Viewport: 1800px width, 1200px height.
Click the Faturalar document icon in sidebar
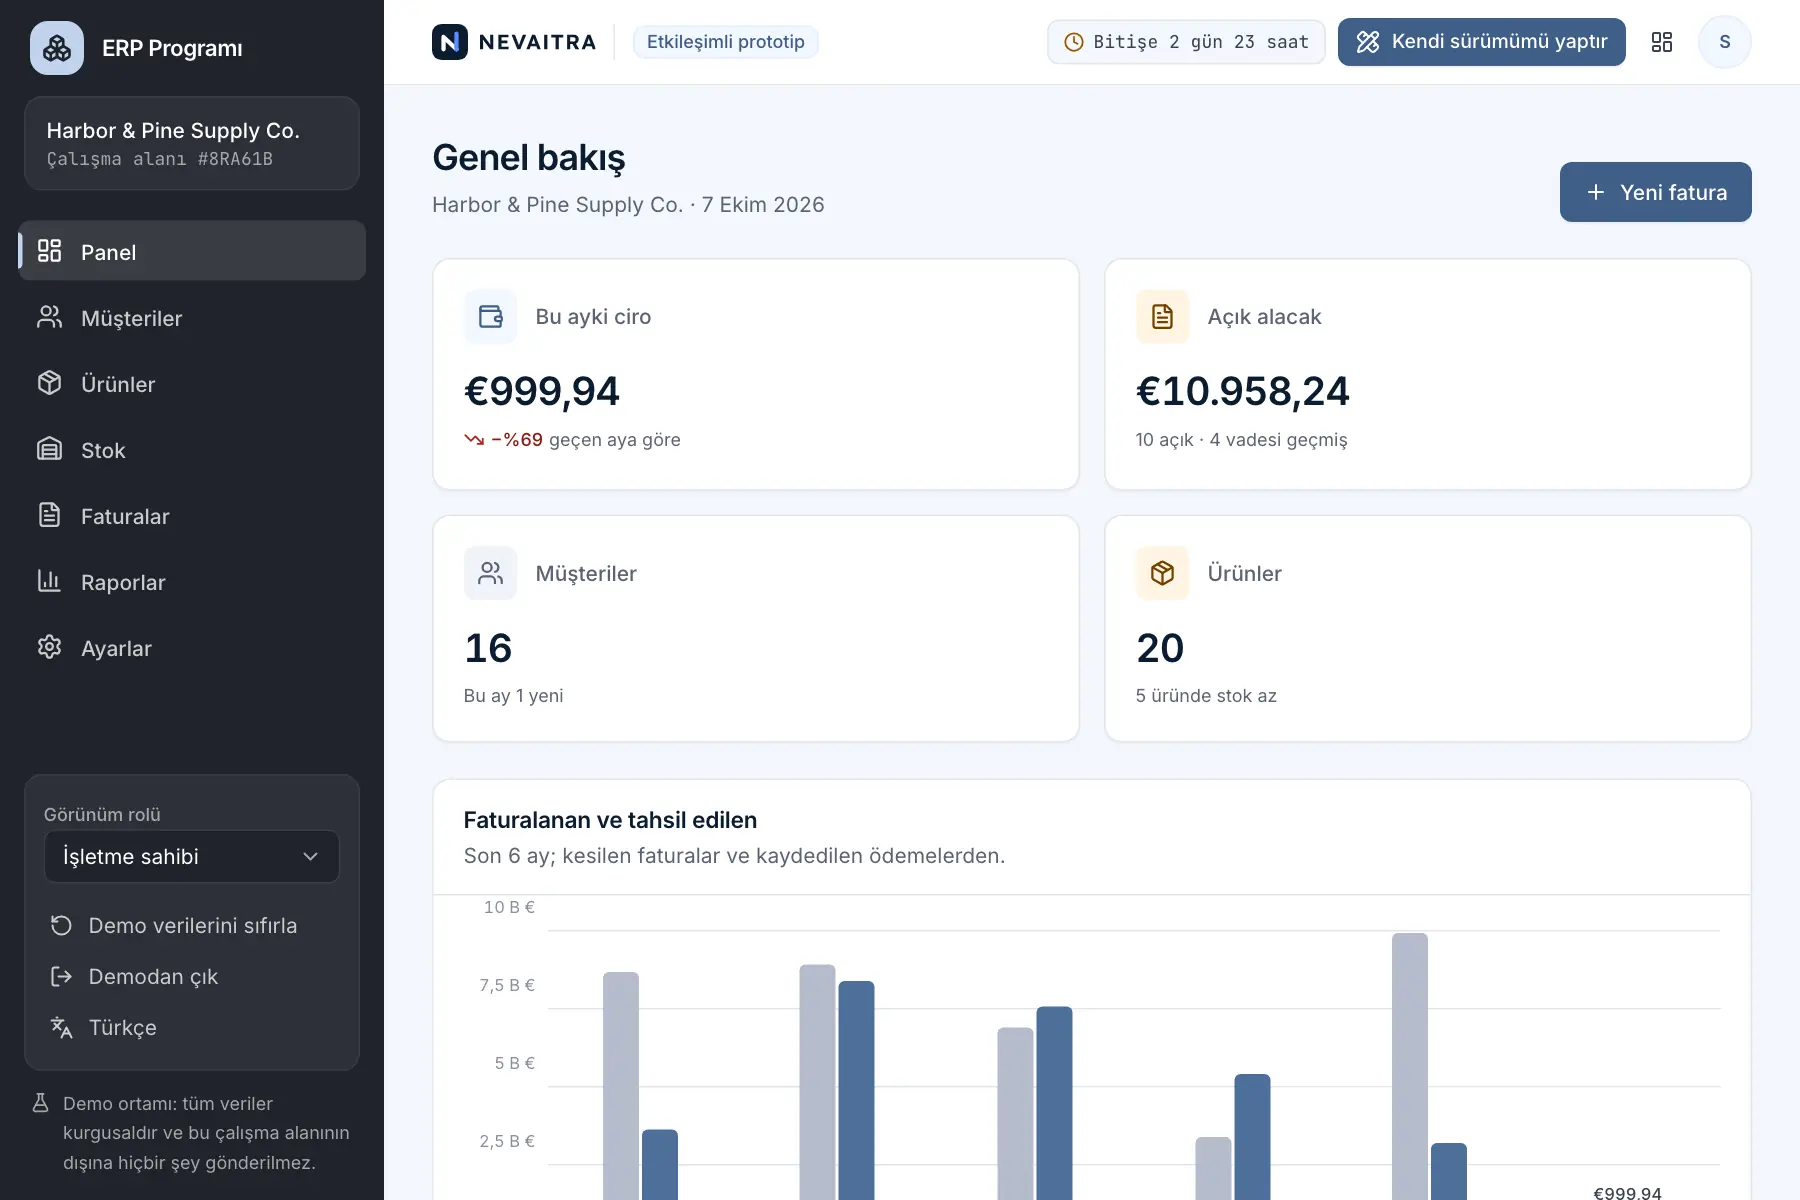pos(50,515)
